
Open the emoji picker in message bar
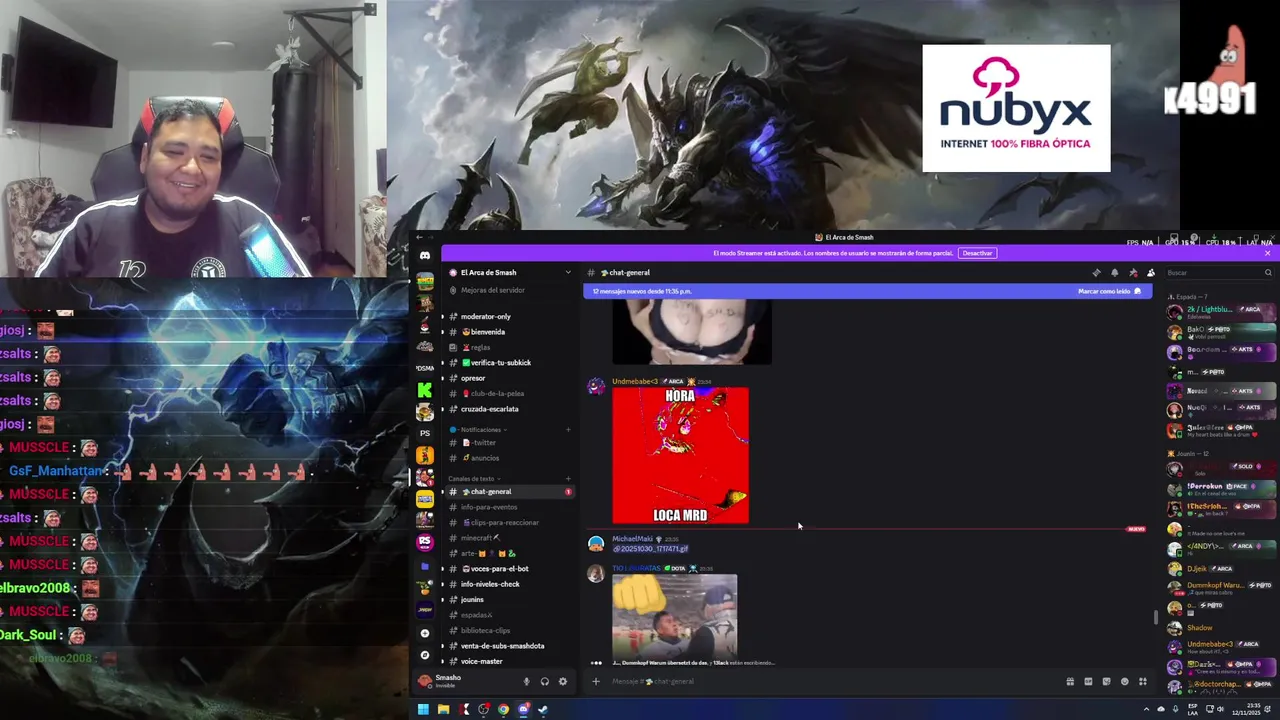pyautogui.click(x=1124, y=681)
